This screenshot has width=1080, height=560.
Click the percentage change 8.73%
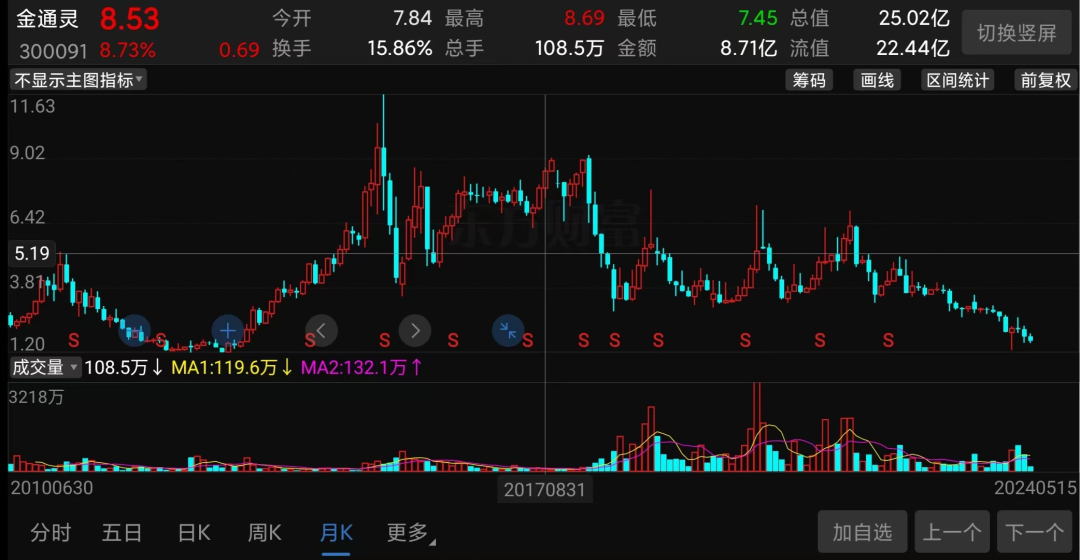(x=127, y=50)
